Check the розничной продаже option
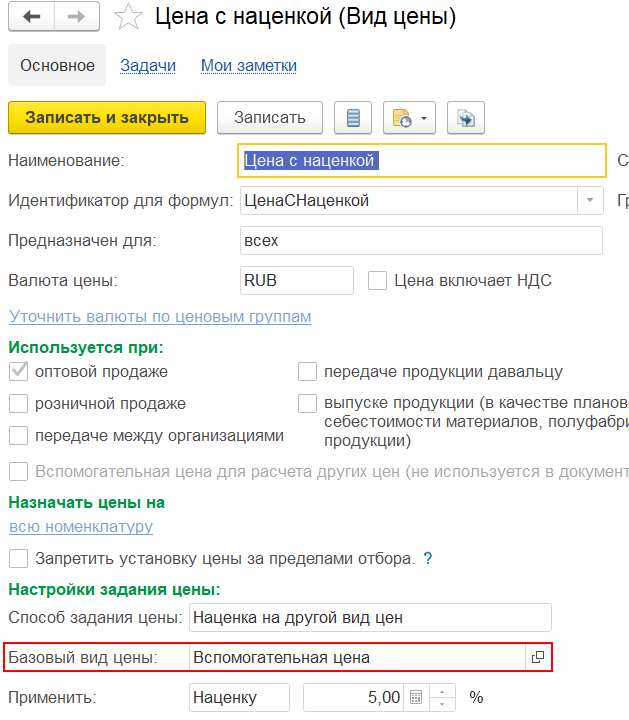The image size is (629, 720). (18, 404)
